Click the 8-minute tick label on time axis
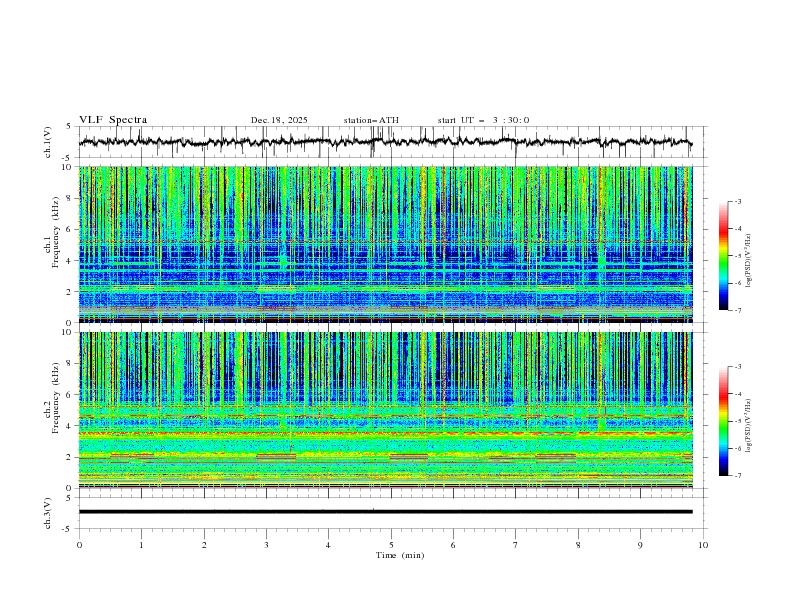The height and width of the screenshot is (612, 792). click(x=578, y=544)
